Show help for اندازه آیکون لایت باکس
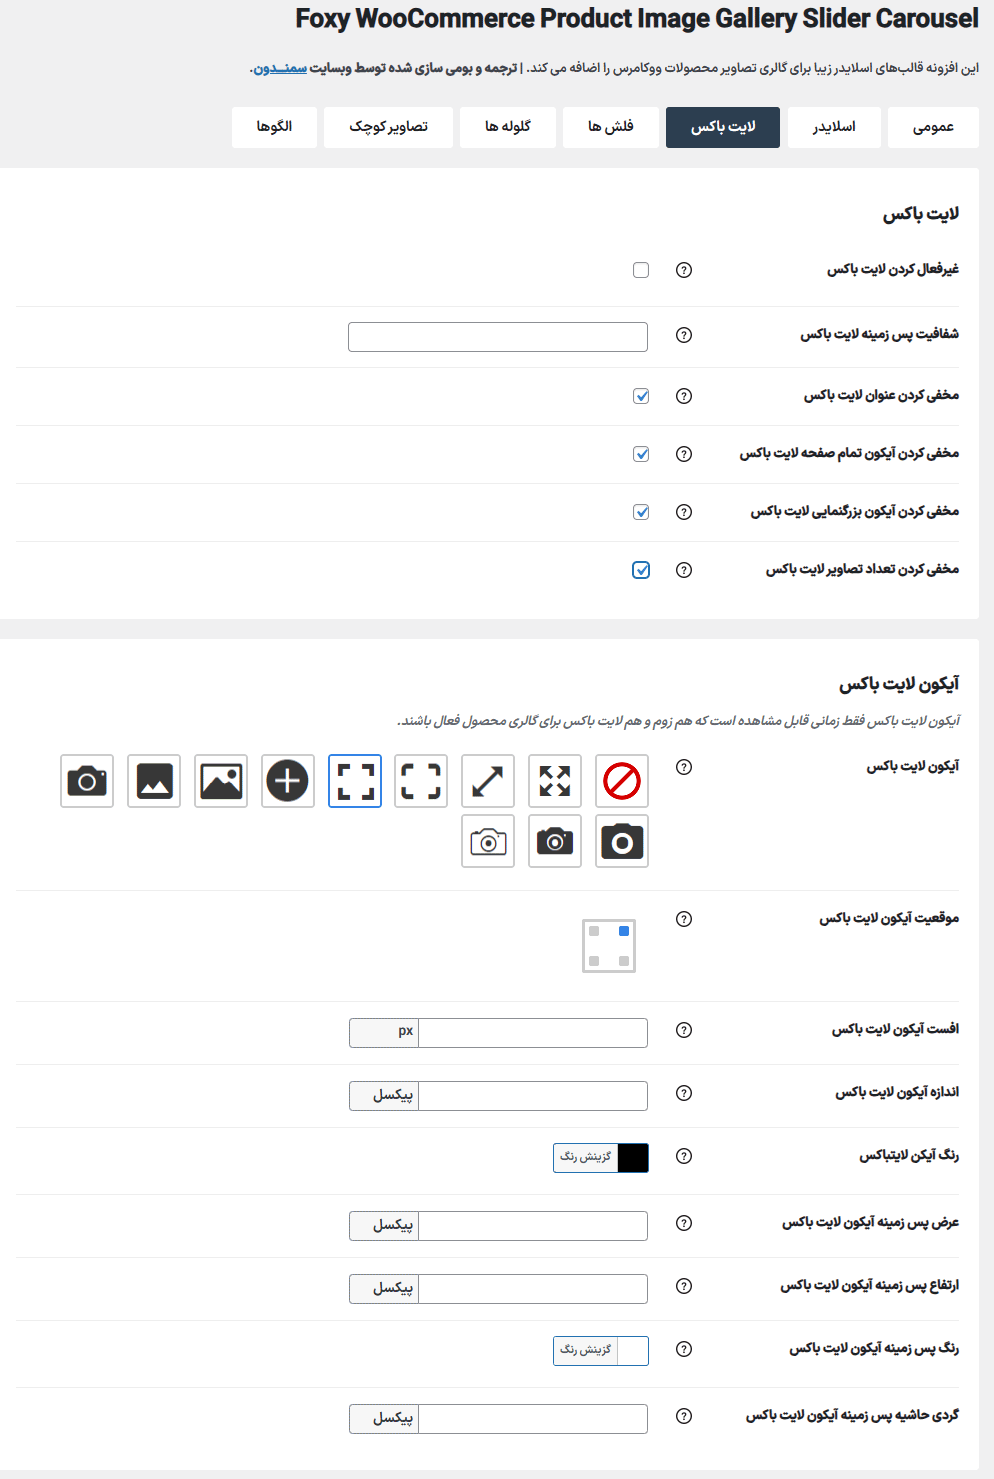Screen dimensions: 994x1479 (x=684, y=1093)
